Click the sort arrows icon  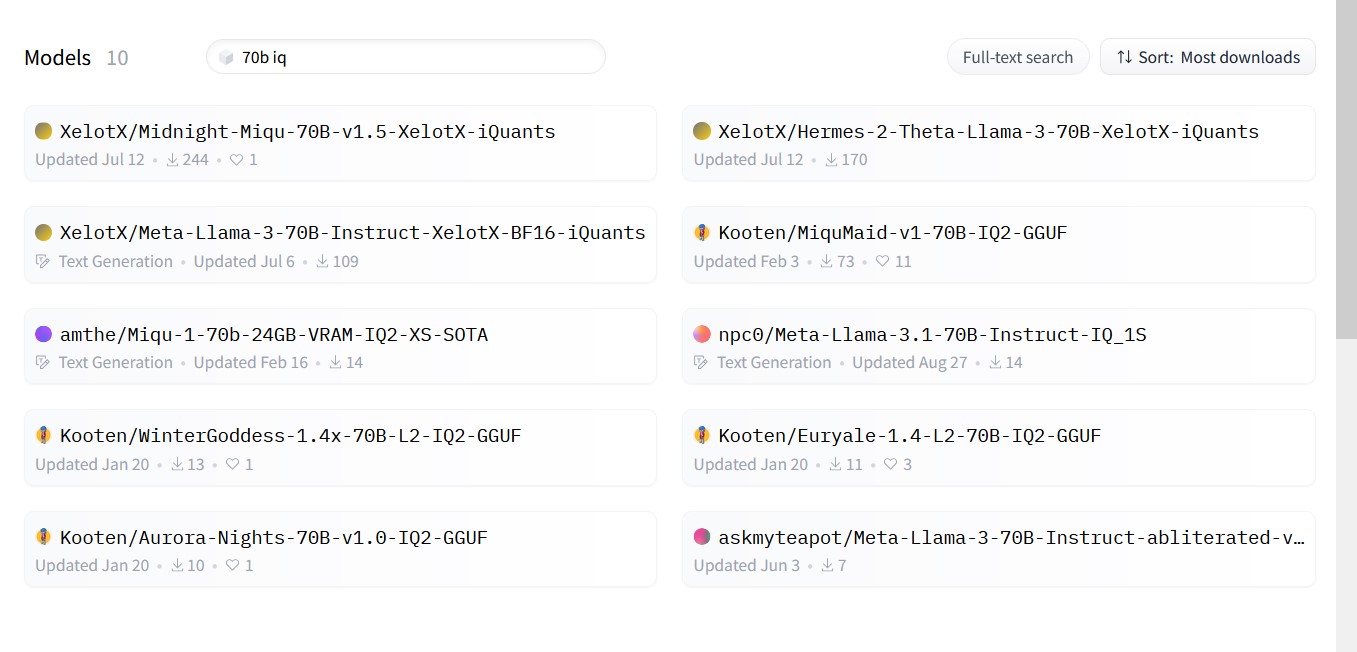1125,57
